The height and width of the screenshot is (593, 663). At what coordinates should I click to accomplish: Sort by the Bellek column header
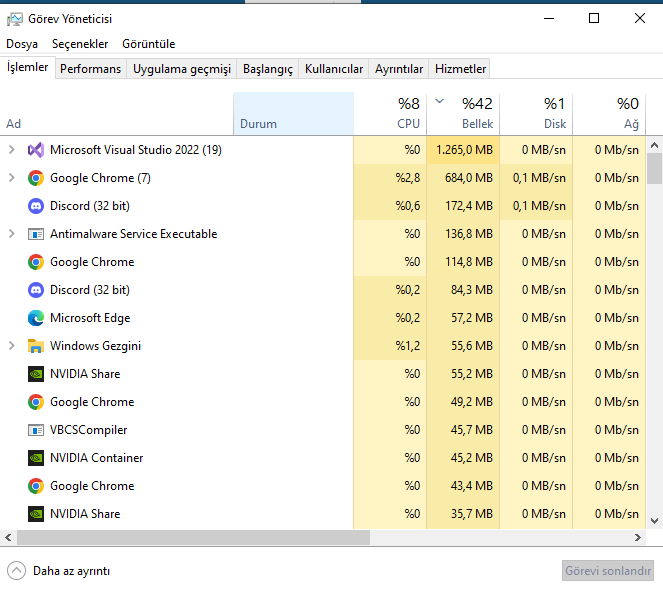[463, 114]
